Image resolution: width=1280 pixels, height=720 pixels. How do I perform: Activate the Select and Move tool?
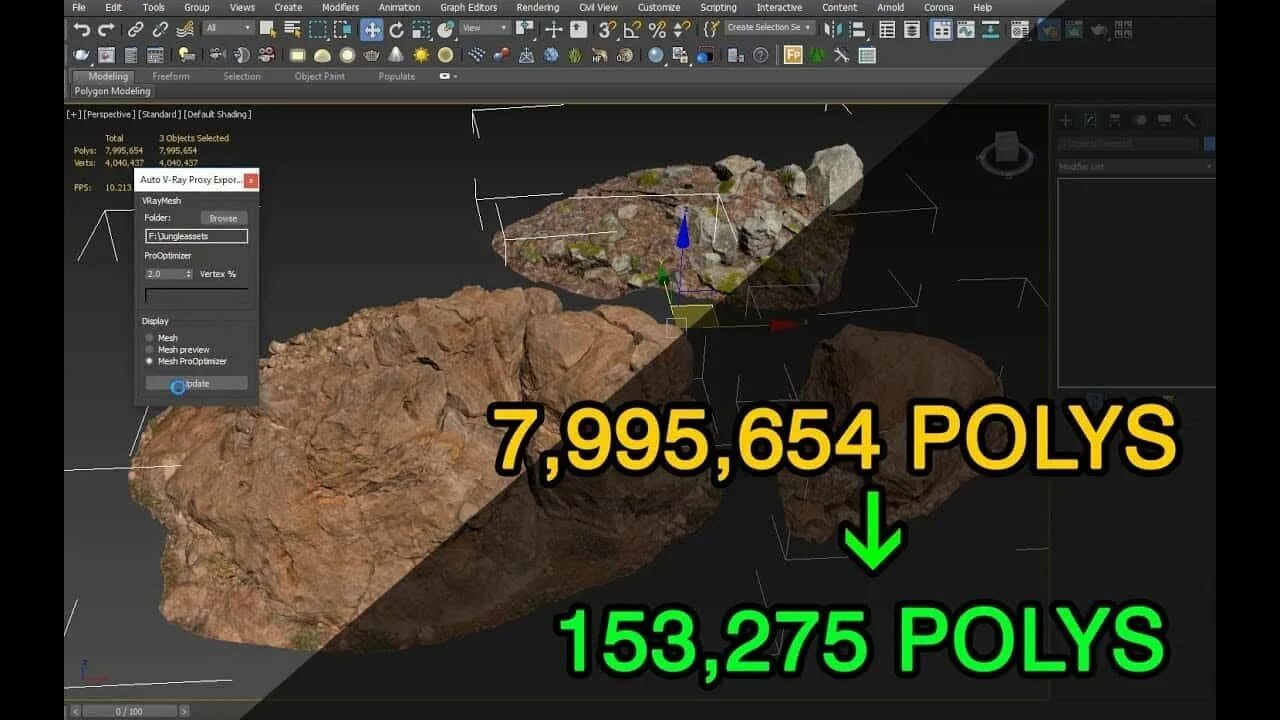click(x=372, y=30)
